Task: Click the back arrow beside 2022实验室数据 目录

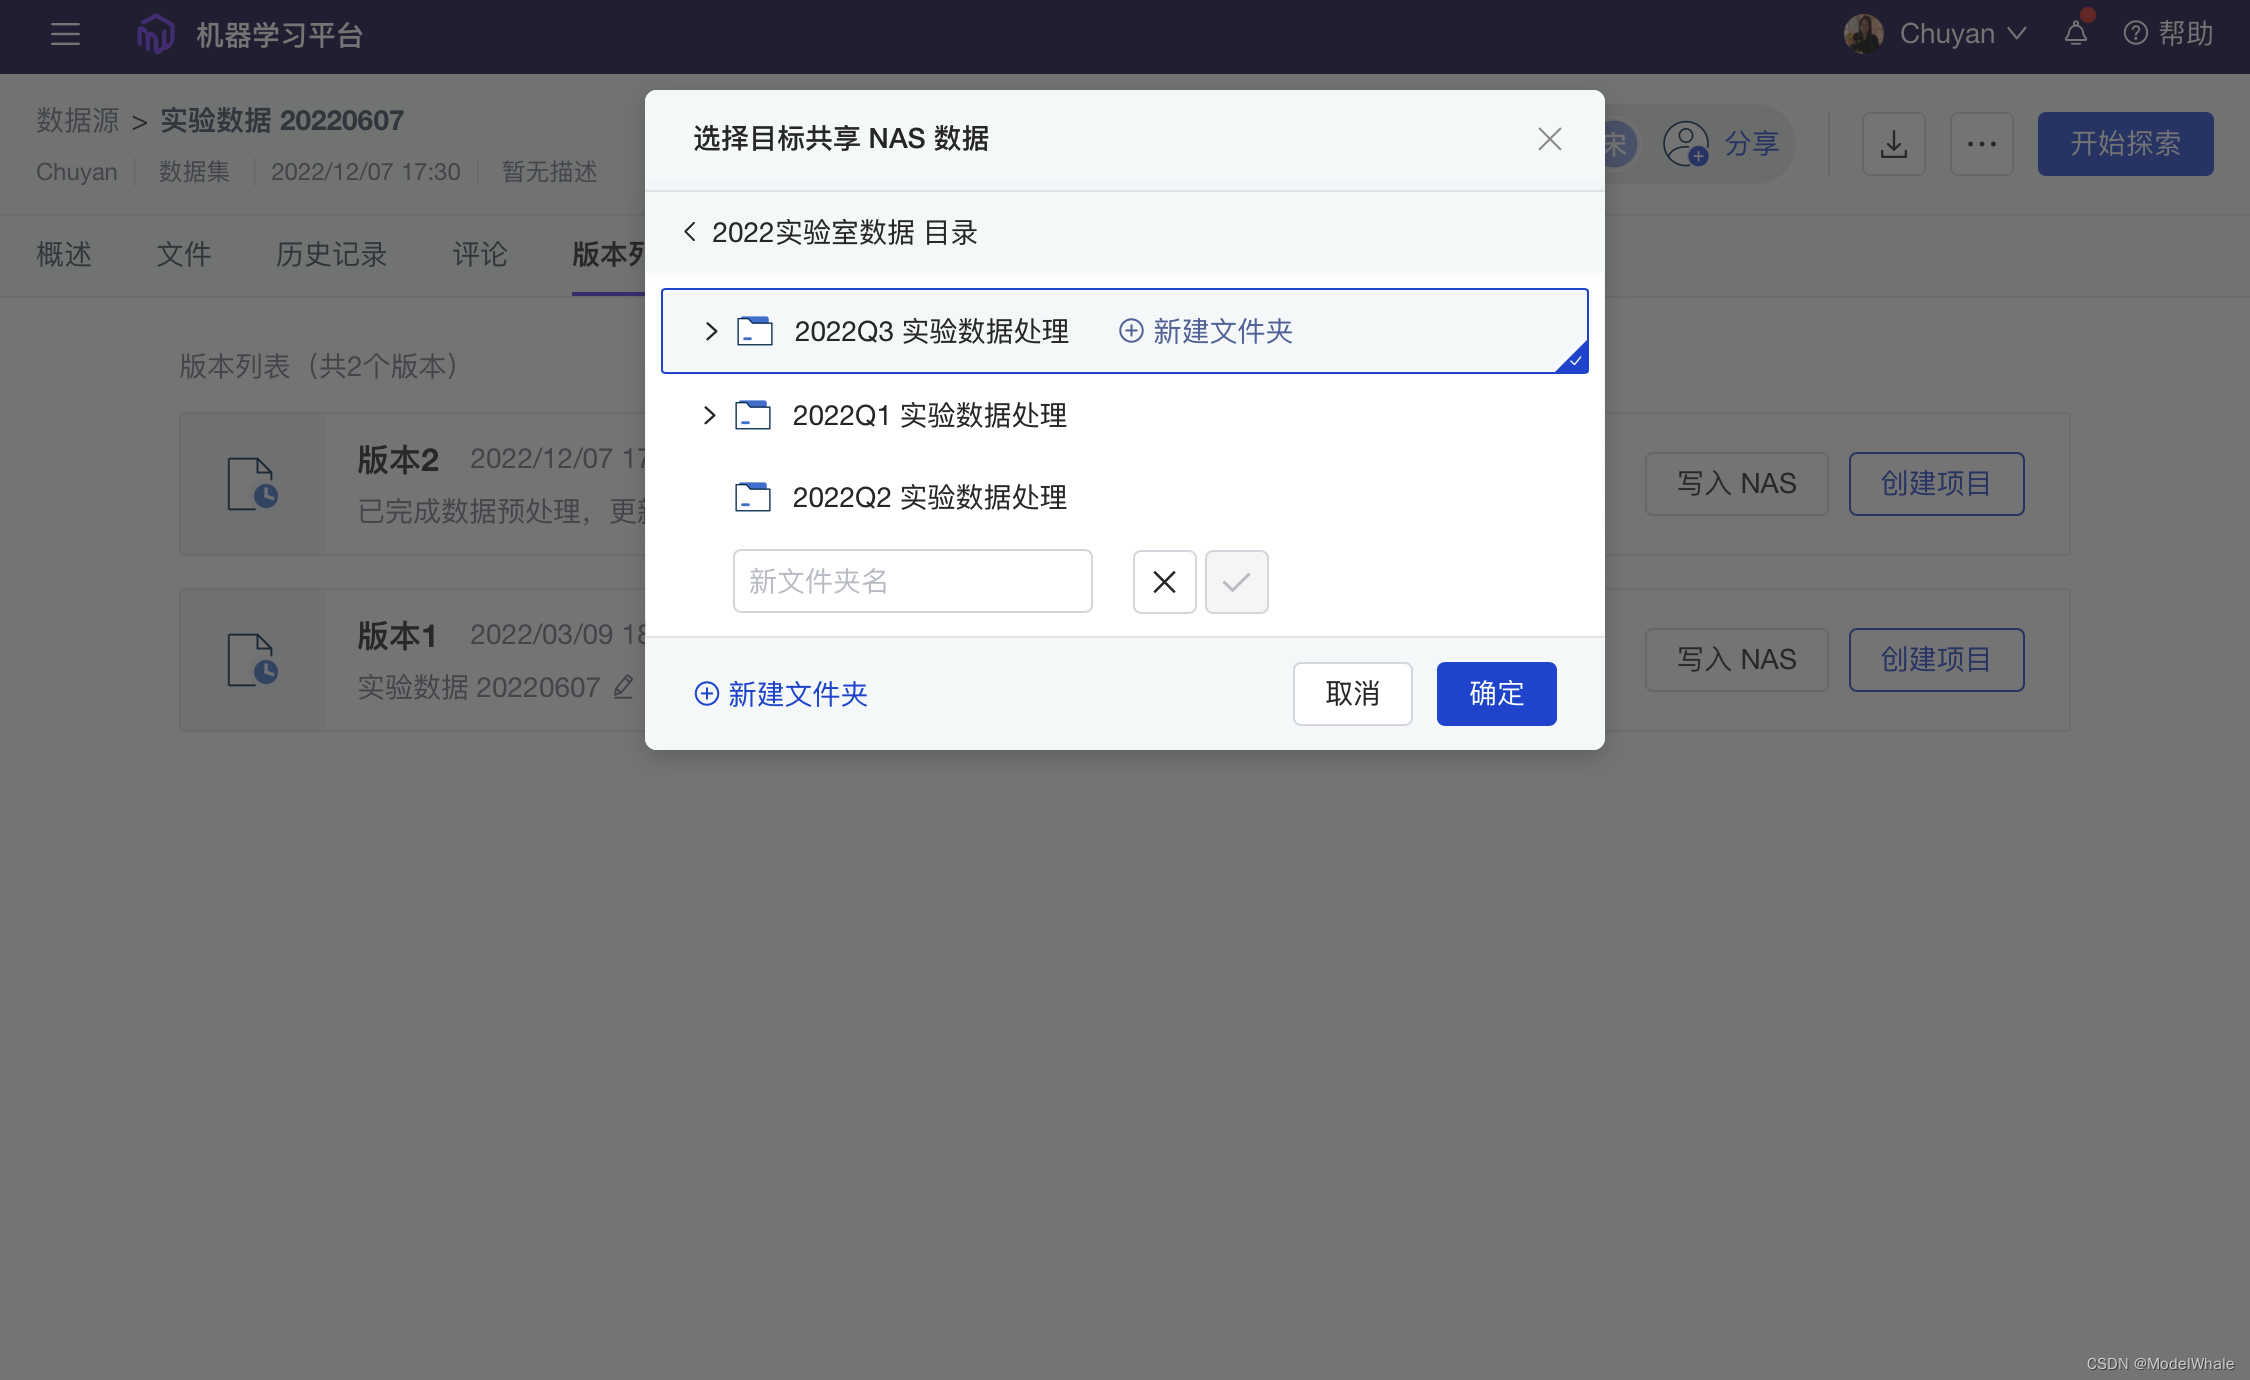Action: click(x=690, y=232)
